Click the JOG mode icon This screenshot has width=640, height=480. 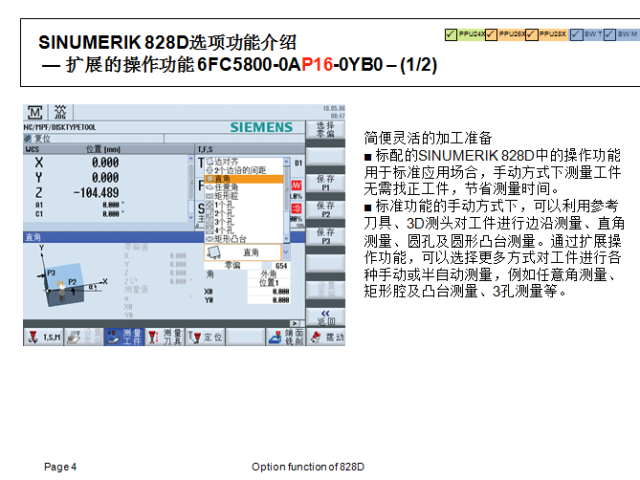point(60,112)
